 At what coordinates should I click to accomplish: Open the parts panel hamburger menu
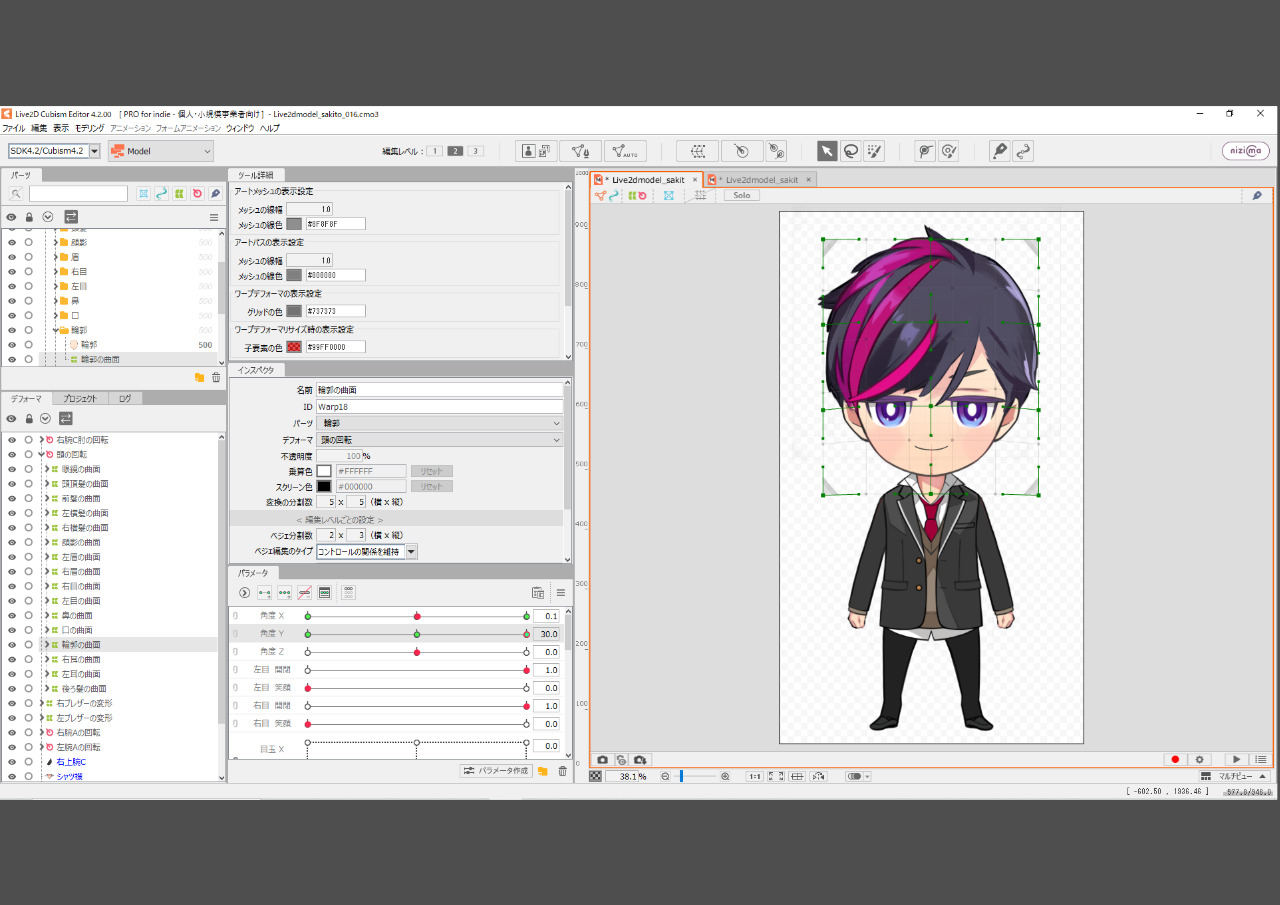pos(213,217)
